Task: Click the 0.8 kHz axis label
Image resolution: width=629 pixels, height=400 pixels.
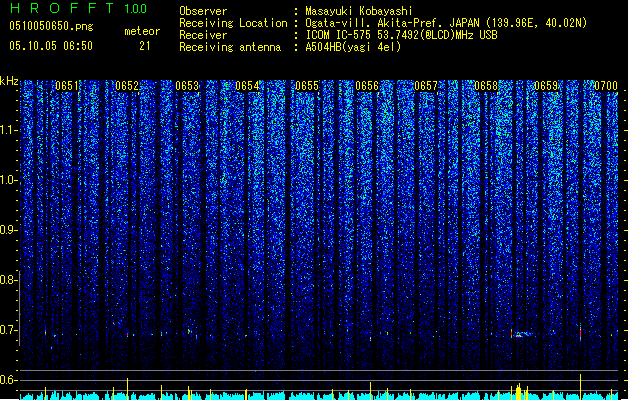Action: point(8,280)
